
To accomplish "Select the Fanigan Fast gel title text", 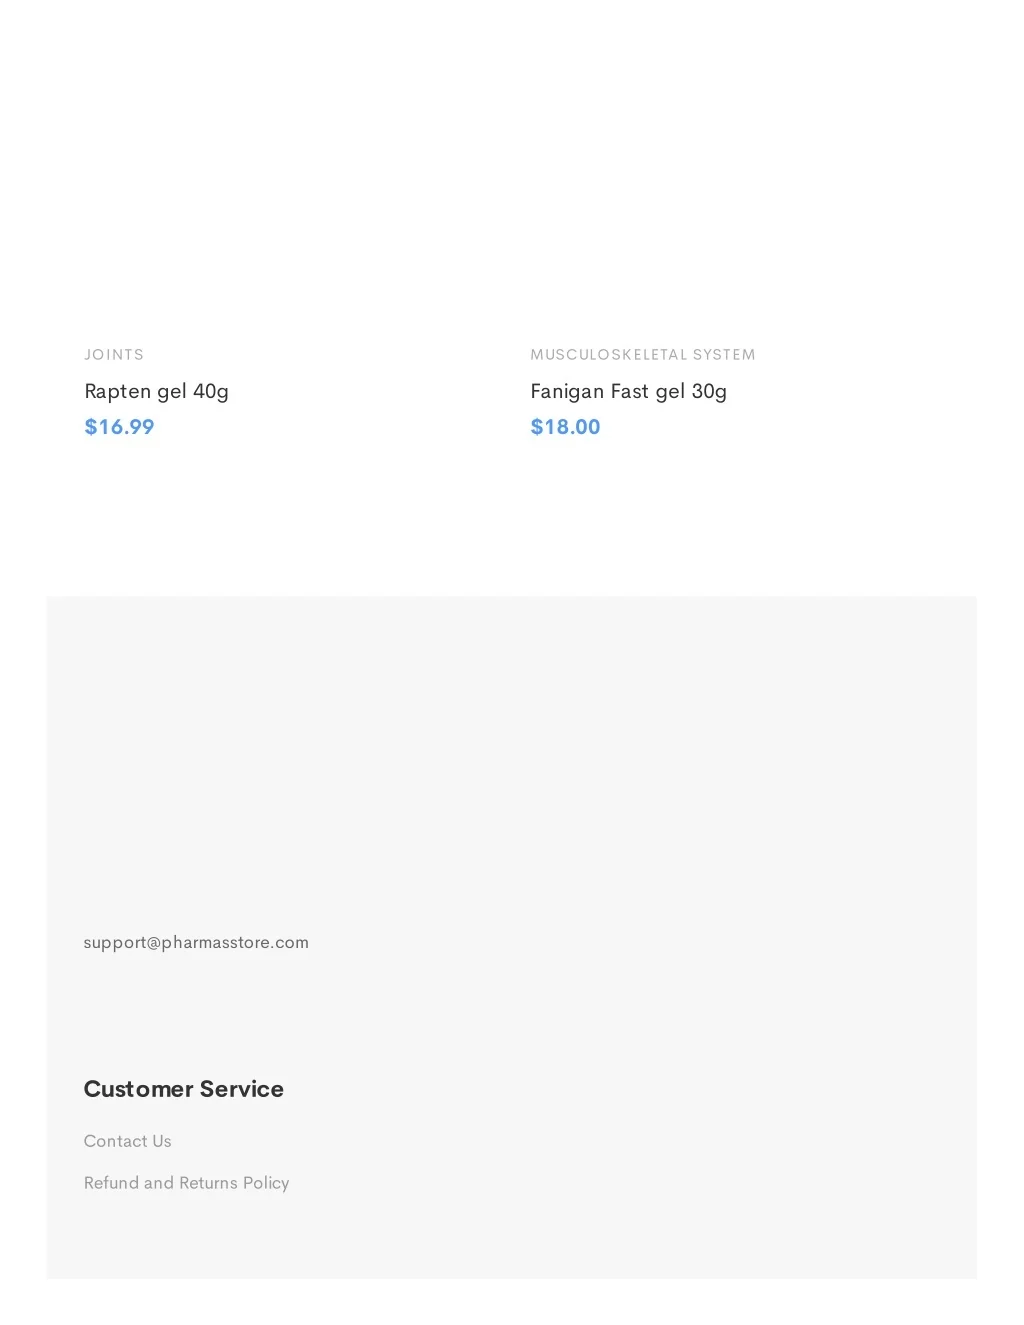I will tap(628, 391).
